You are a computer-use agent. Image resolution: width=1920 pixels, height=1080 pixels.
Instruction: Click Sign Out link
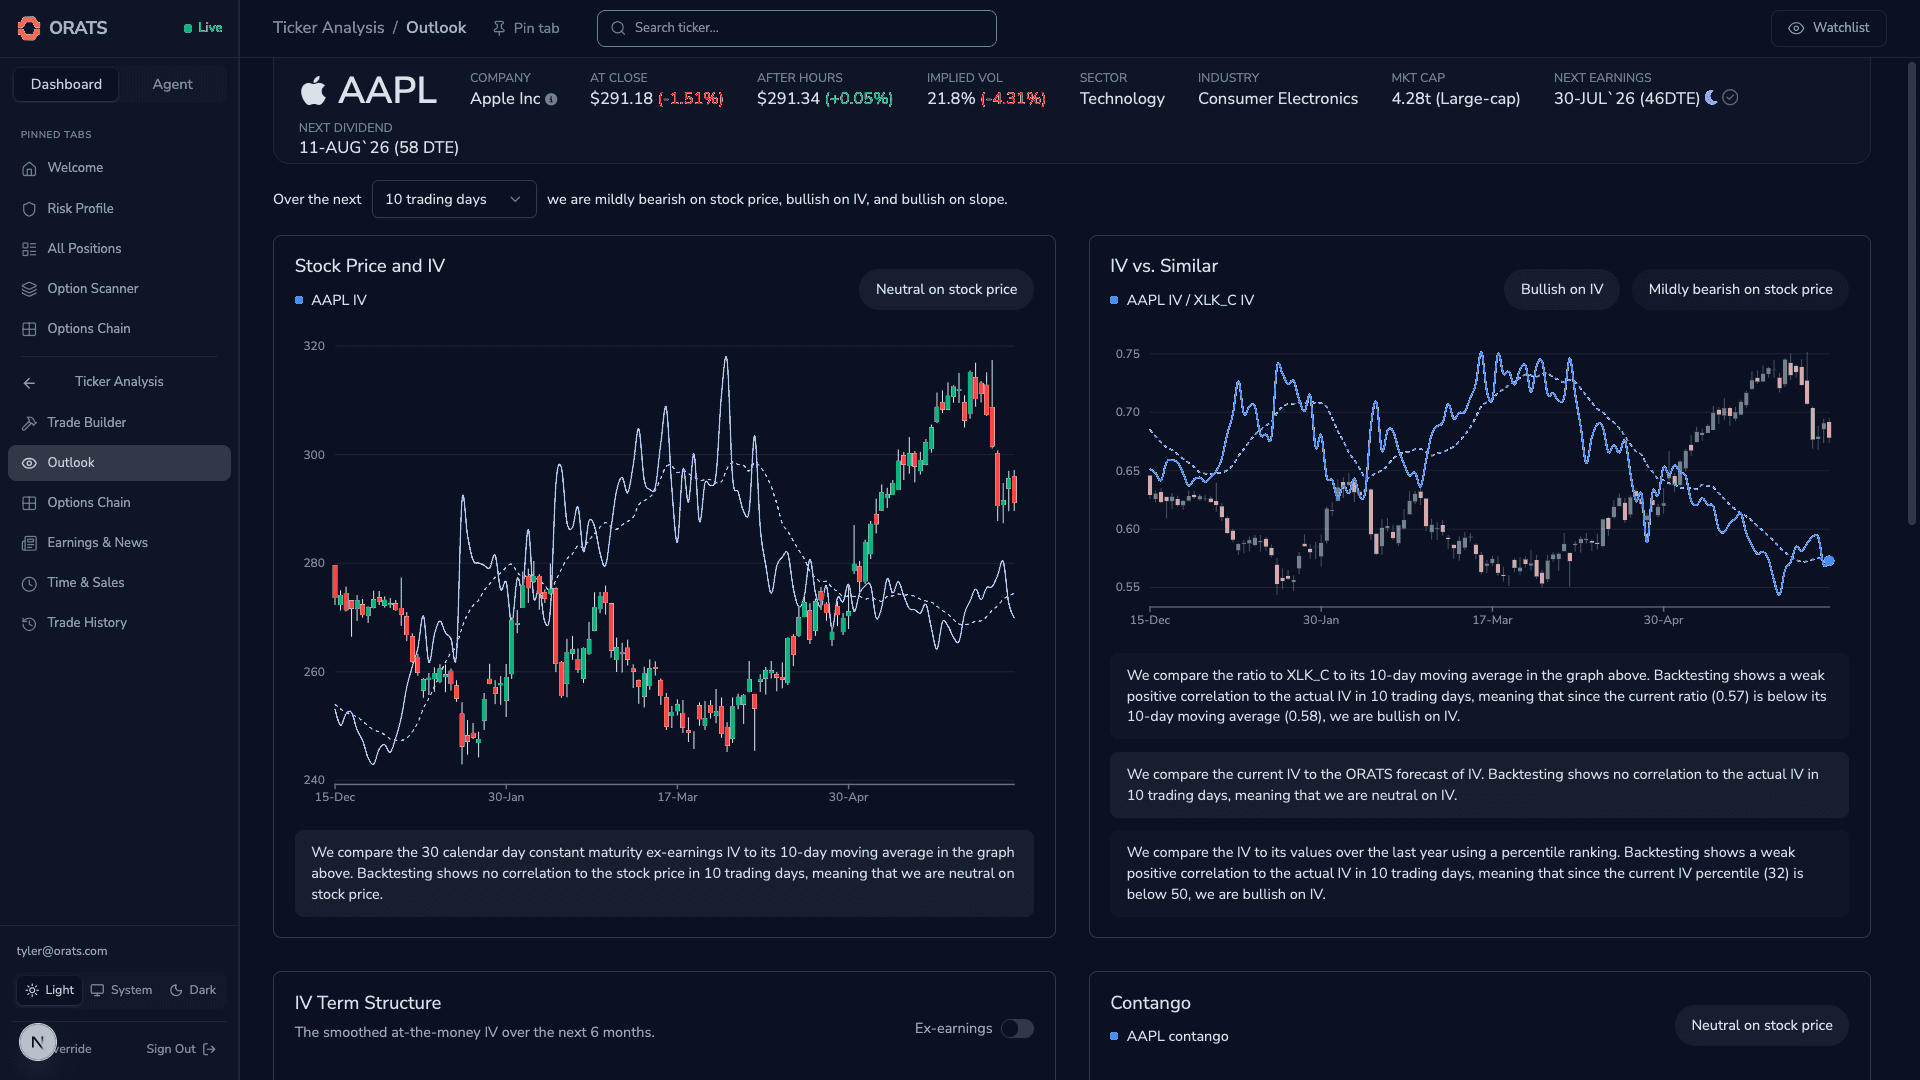[x=181, y=1049]
